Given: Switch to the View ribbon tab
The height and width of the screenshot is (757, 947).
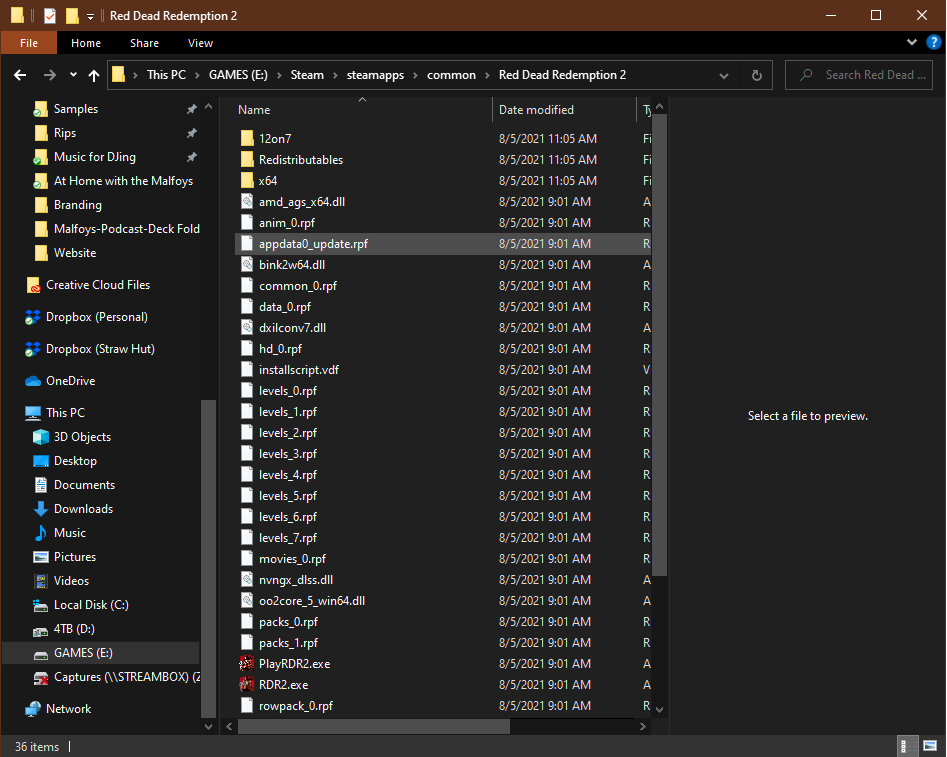Looking at the screenshot, I should [x=200, y=43].
